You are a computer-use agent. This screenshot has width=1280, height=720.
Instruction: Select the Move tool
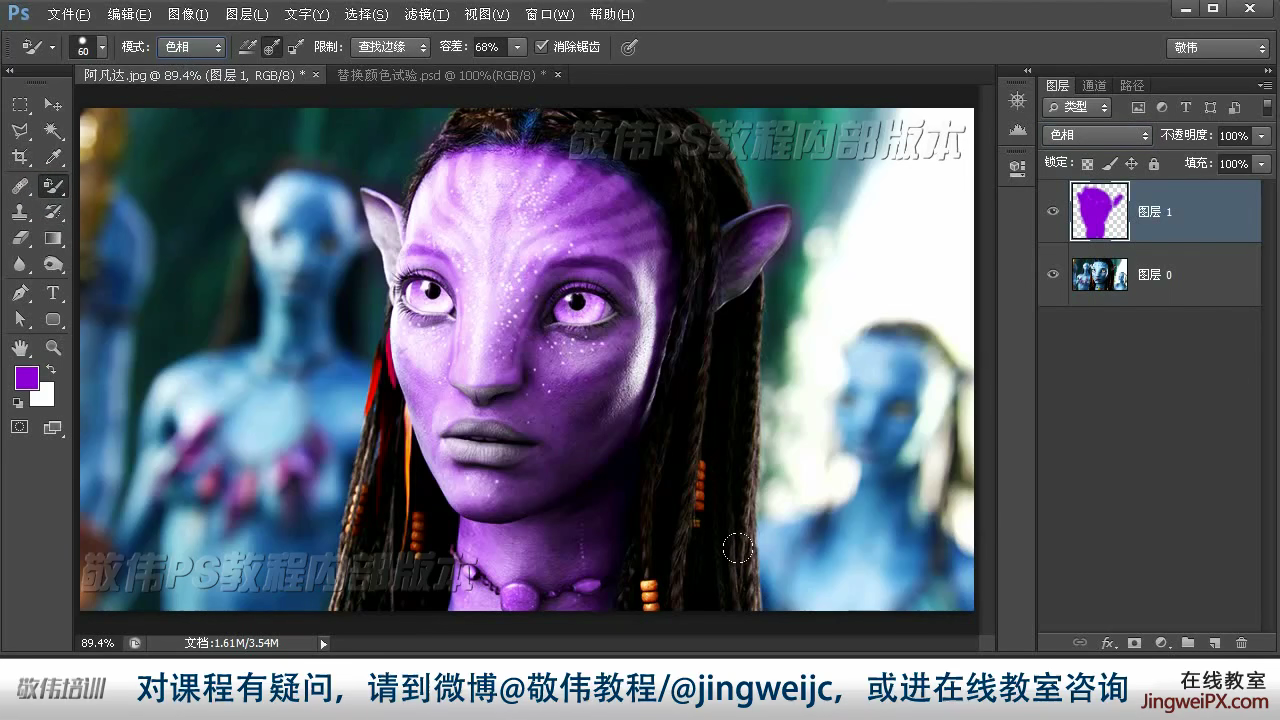[x=53, y=105]
